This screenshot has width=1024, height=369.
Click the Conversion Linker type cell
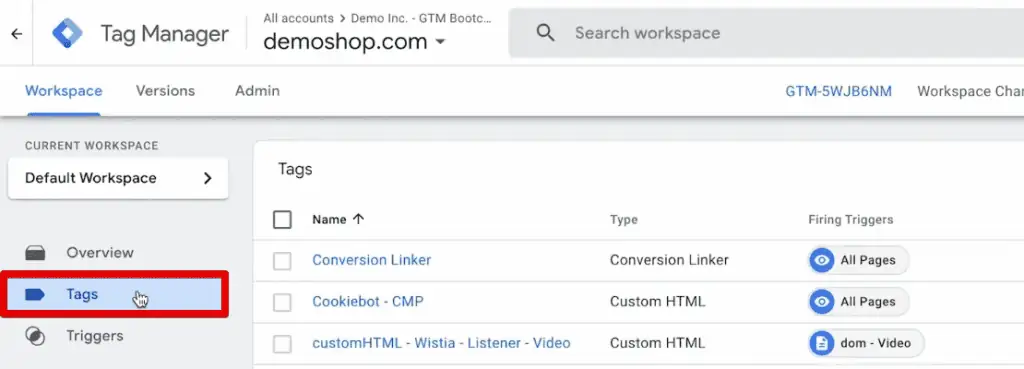[x=669, y=260]
